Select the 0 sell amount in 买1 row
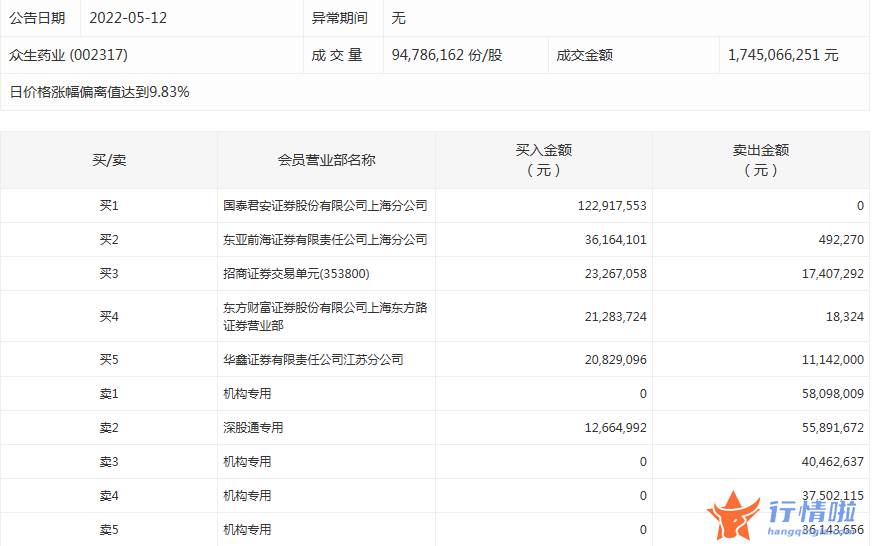The width and height of the screenshot is (872, 546). tap(860, 206)
